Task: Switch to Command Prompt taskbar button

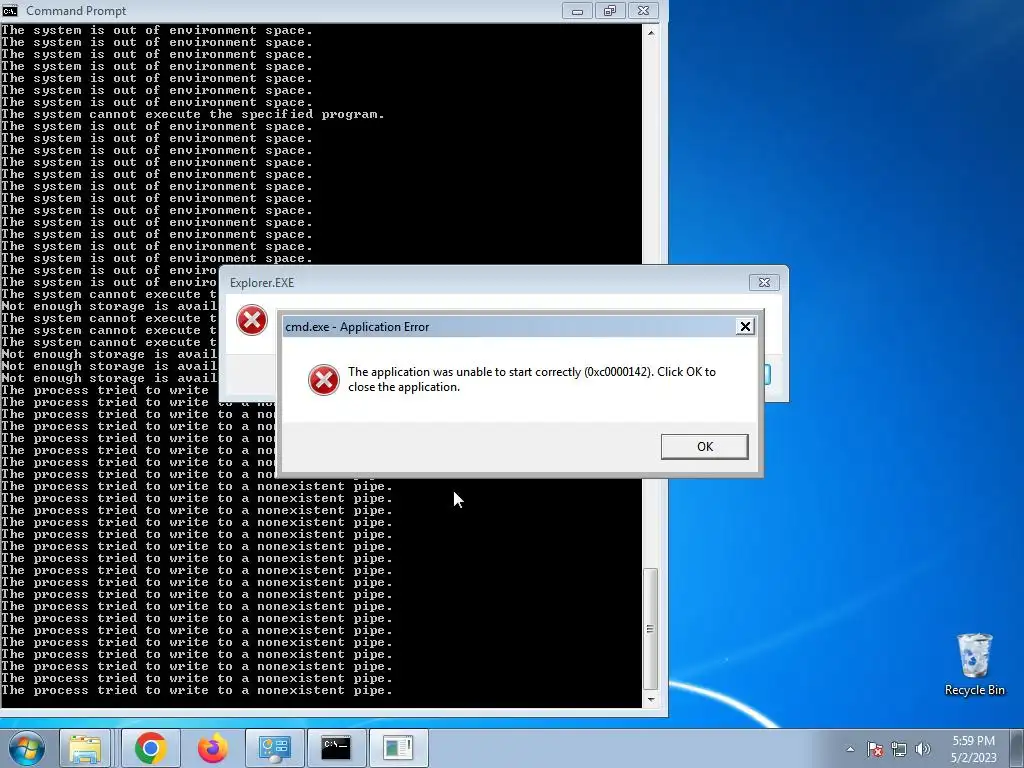Action: [336, 748]
